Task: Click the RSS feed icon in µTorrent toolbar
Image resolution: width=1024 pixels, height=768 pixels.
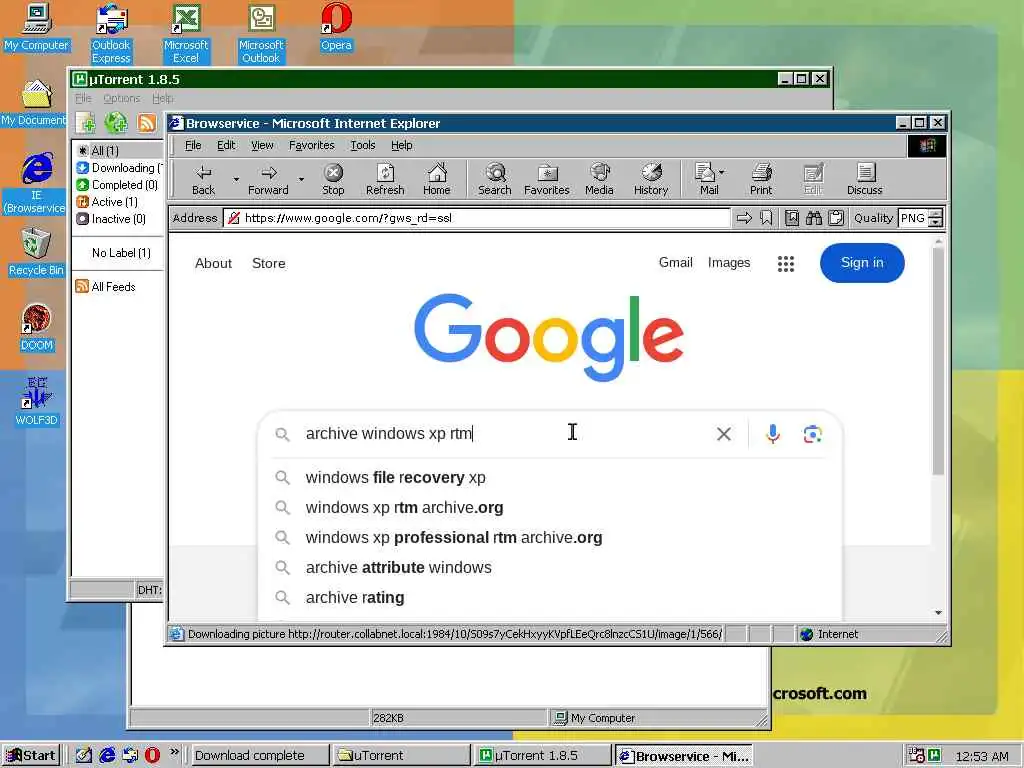Action: [147, 122]
